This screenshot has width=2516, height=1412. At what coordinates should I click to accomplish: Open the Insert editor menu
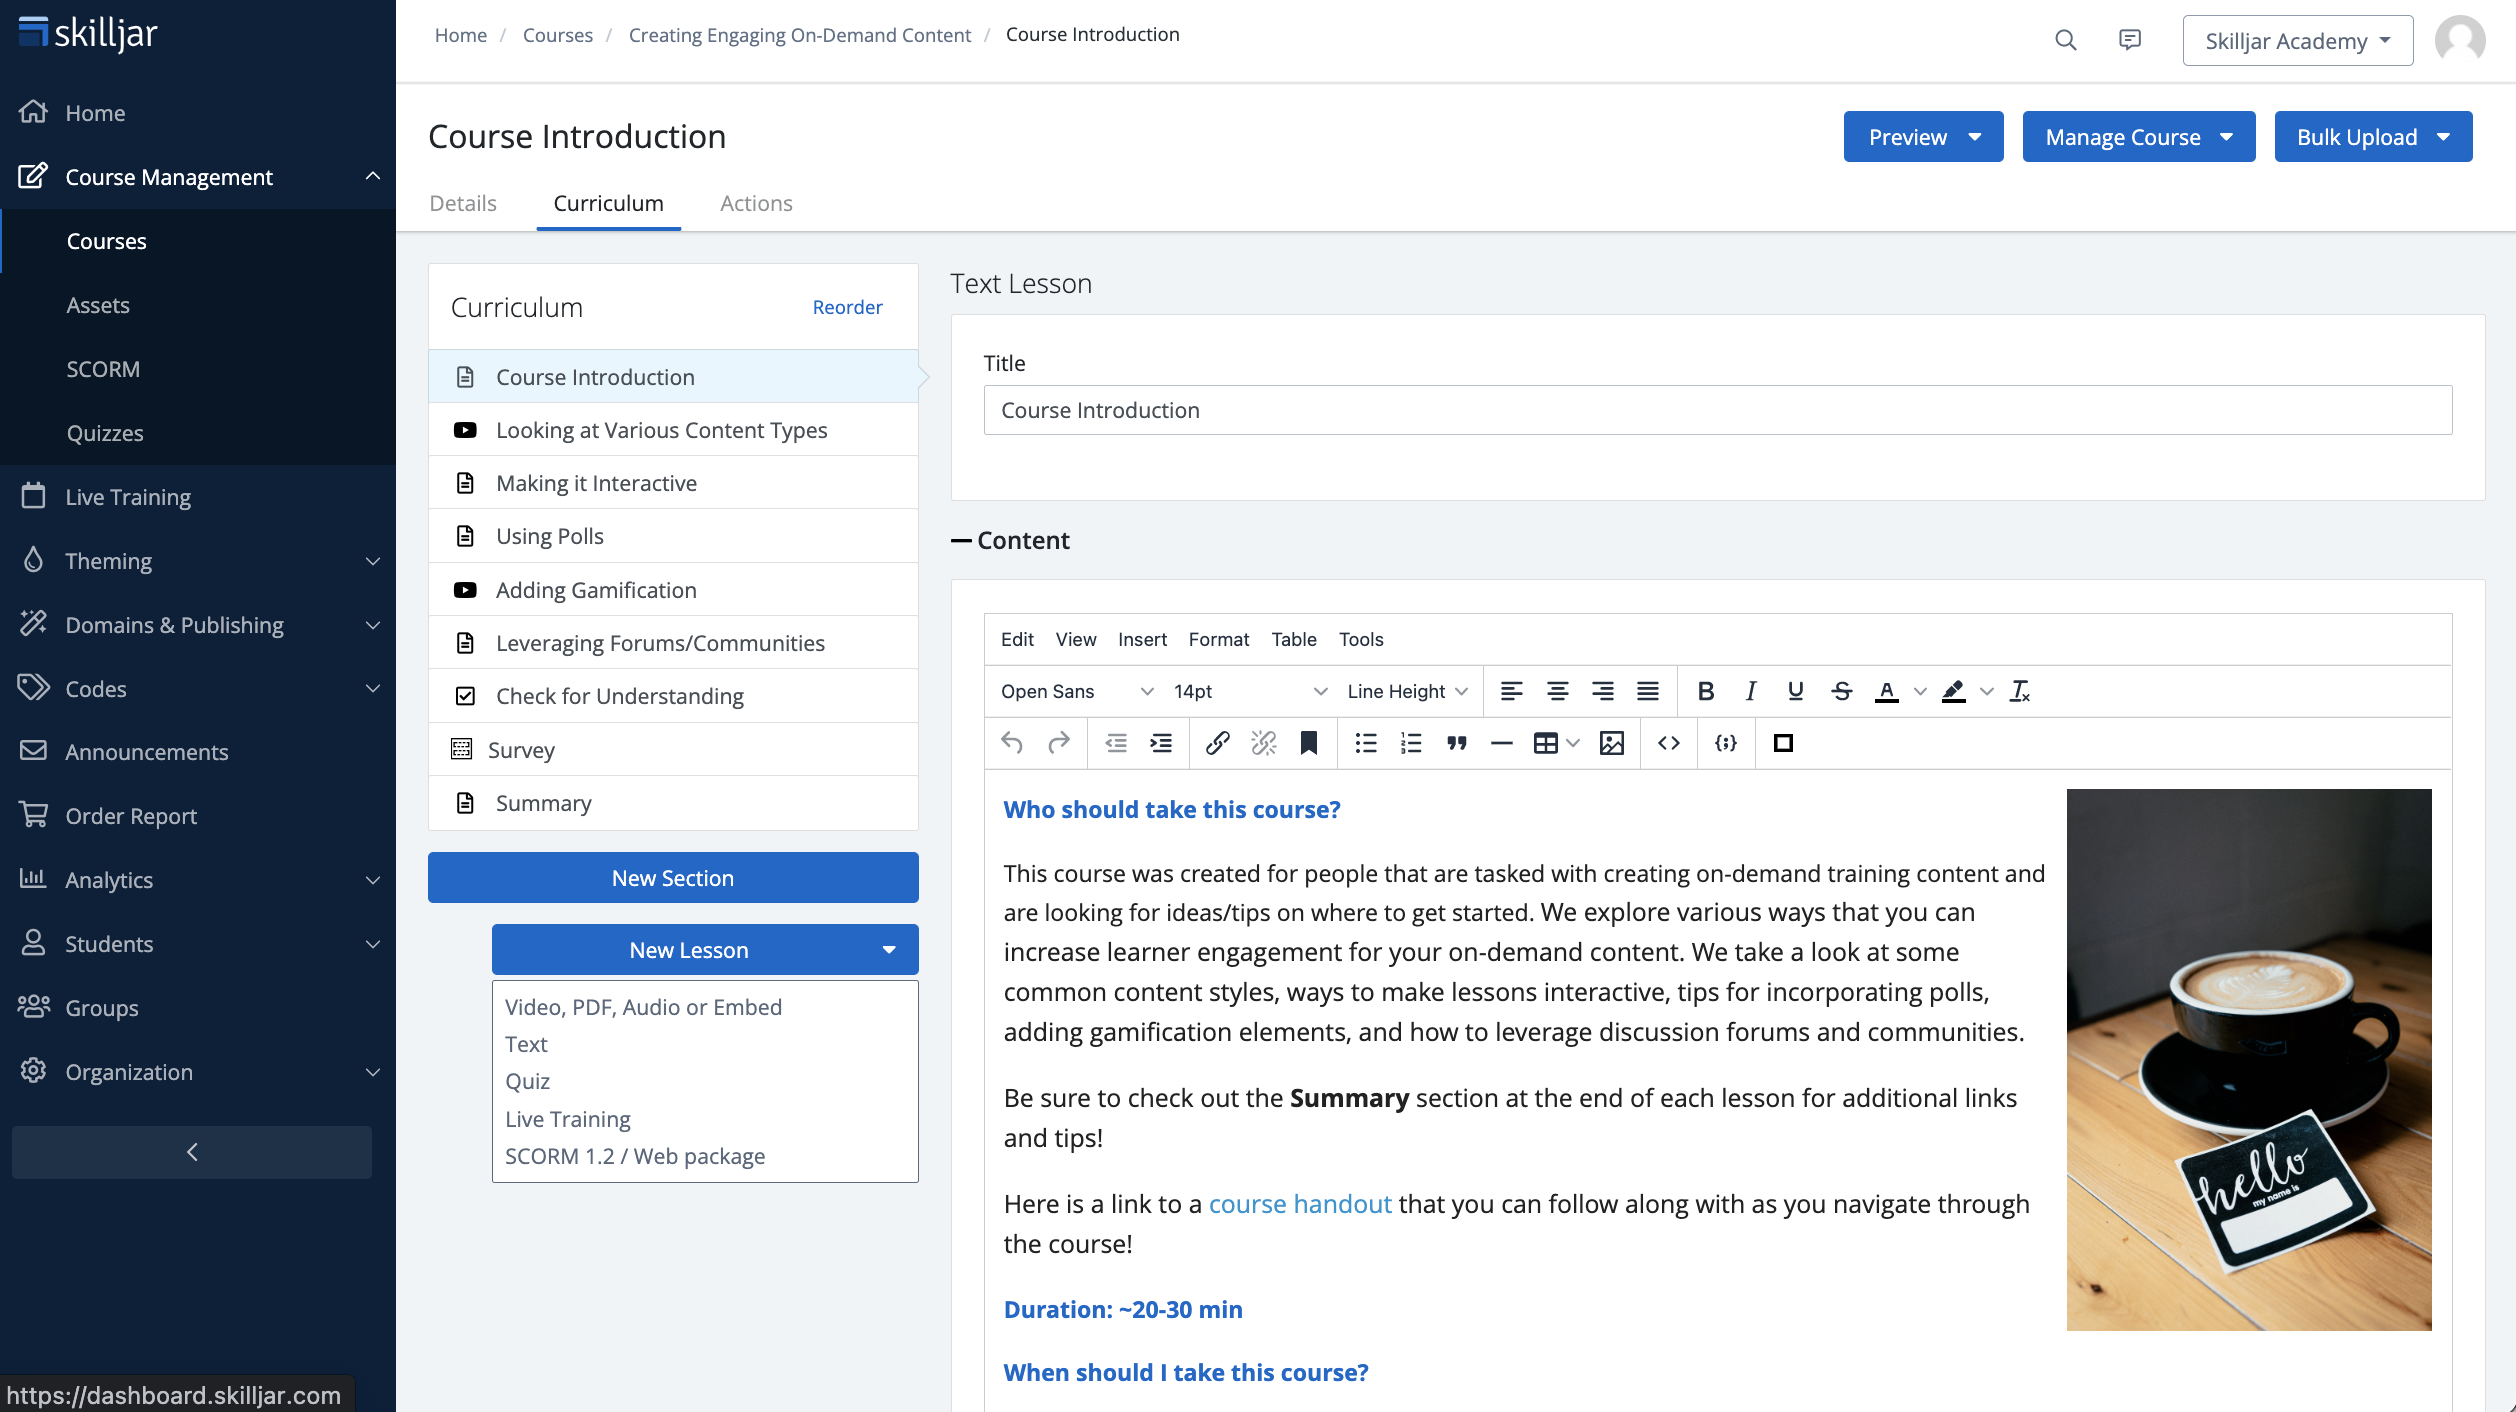click(1142, 639)
